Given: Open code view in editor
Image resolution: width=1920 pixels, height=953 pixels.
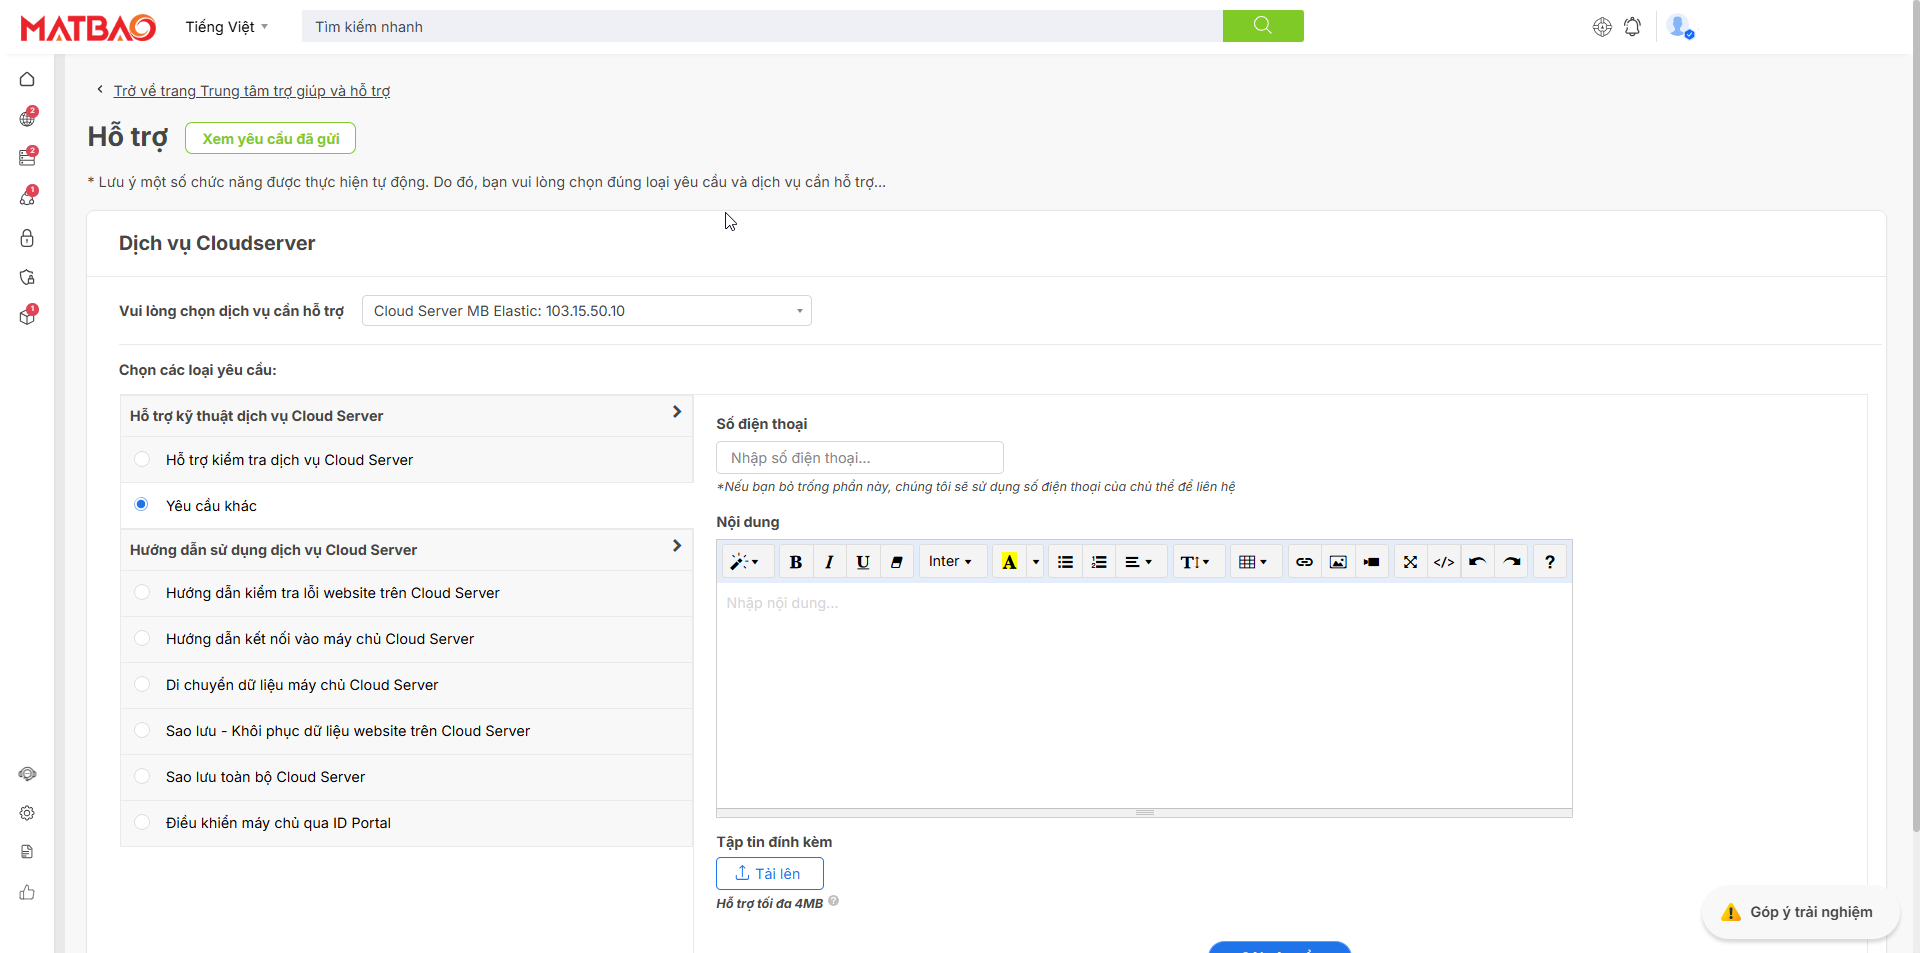Looking at the screenshot, I should point(1443,562).
